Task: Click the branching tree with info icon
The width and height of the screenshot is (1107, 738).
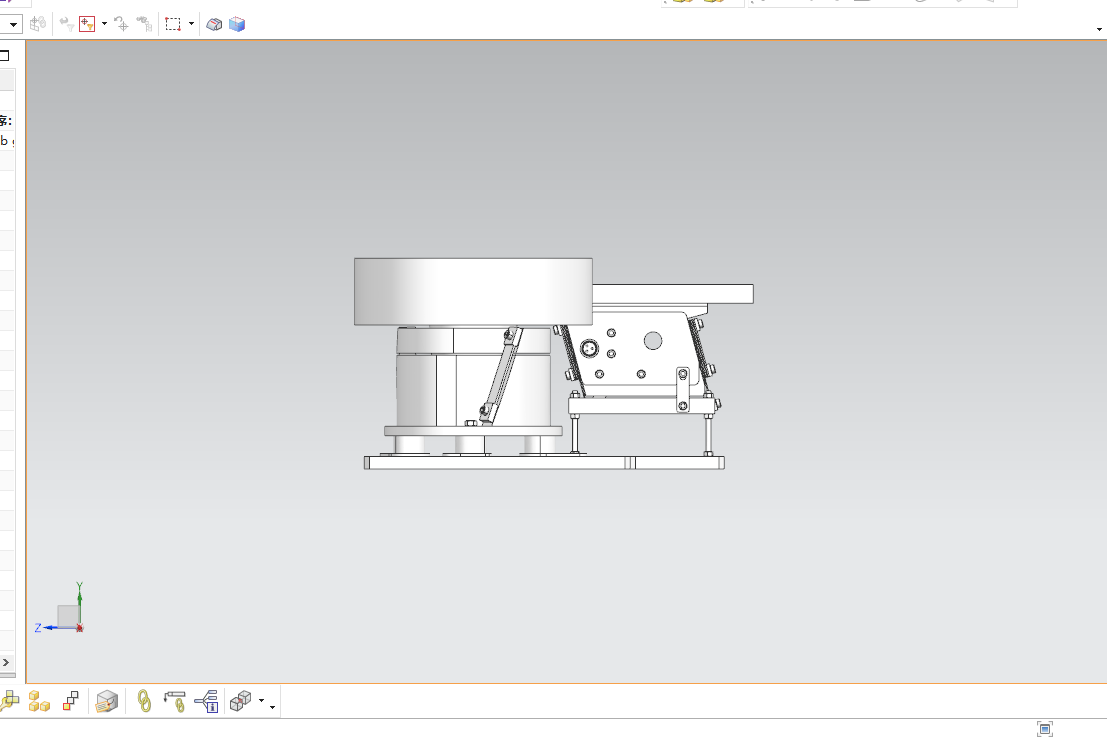Action: [206, 701]
